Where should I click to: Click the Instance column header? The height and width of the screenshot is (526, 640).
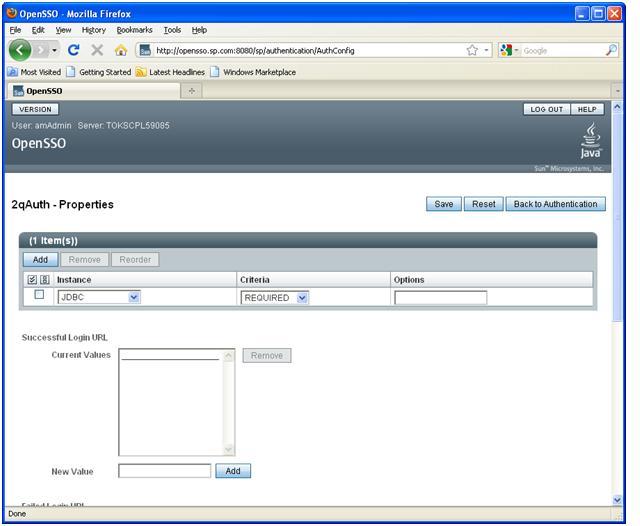pyautogui.click(x=74, y=280)
